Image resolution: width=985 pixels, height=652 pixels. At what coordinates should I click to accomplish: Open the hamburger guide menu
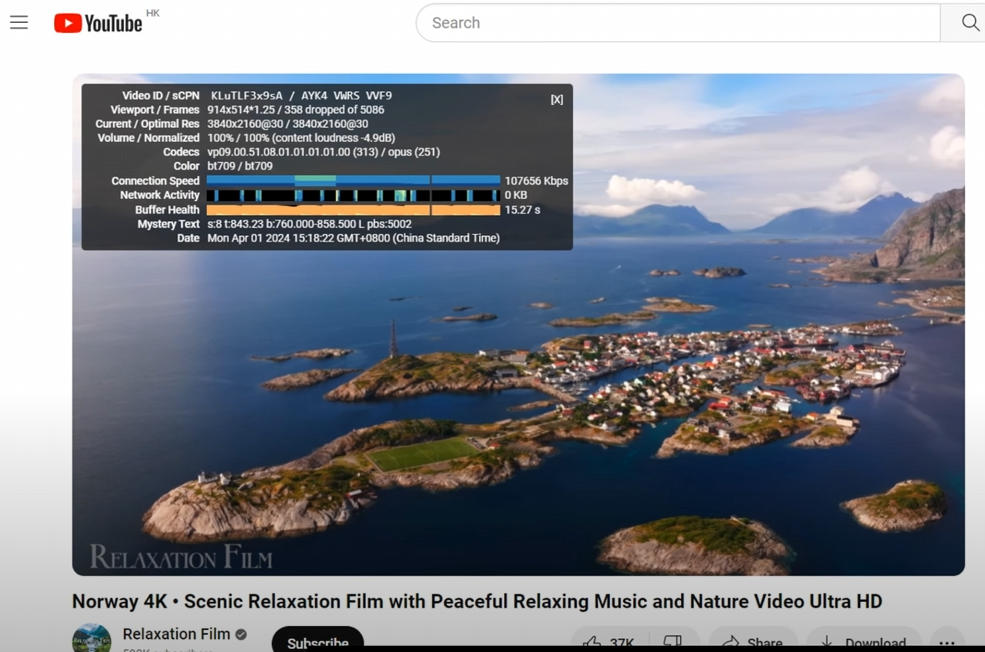coord(19,23)
